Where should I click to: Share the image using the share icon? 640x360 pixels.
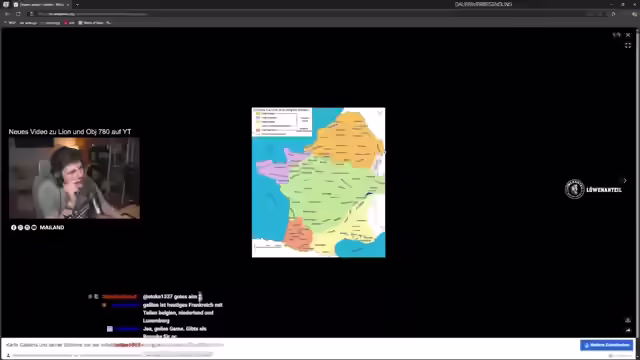coord(628,330)
